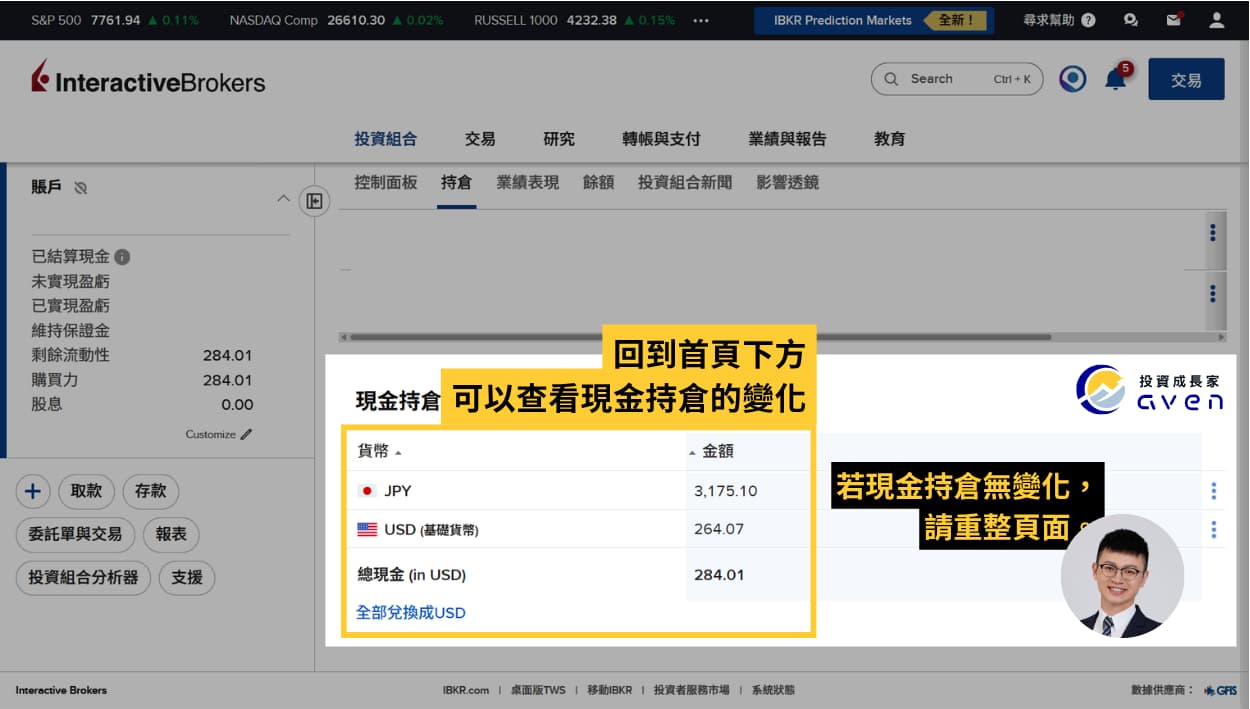Image resolution: width=1250 pixels, height=709 pixels.
Task: Open options menu for JPY row
Action: (1213, 491)
